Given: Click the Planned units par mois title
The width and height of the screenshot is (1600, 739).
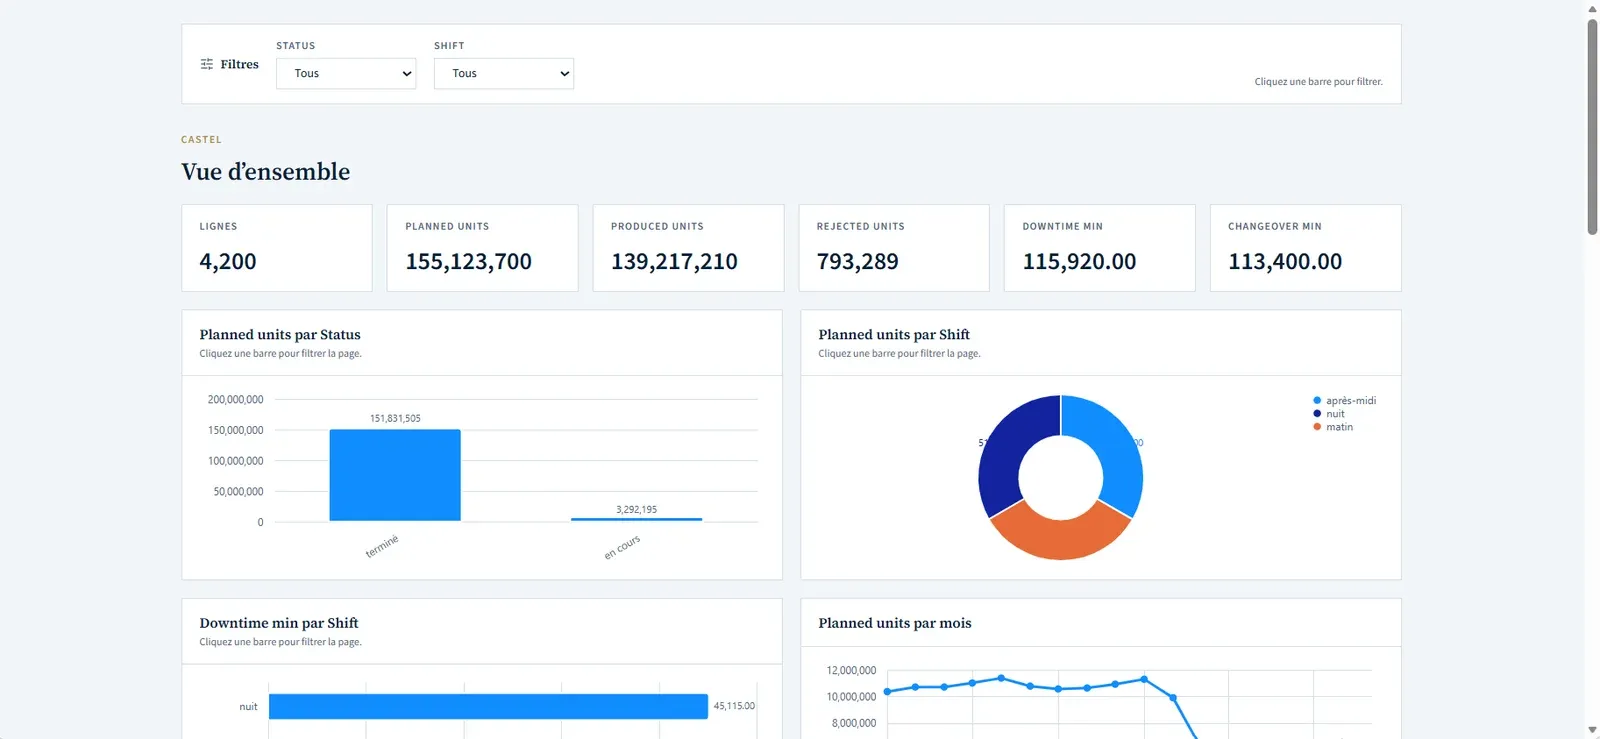Looking at the screenshot, I should [x=895, y=623].
